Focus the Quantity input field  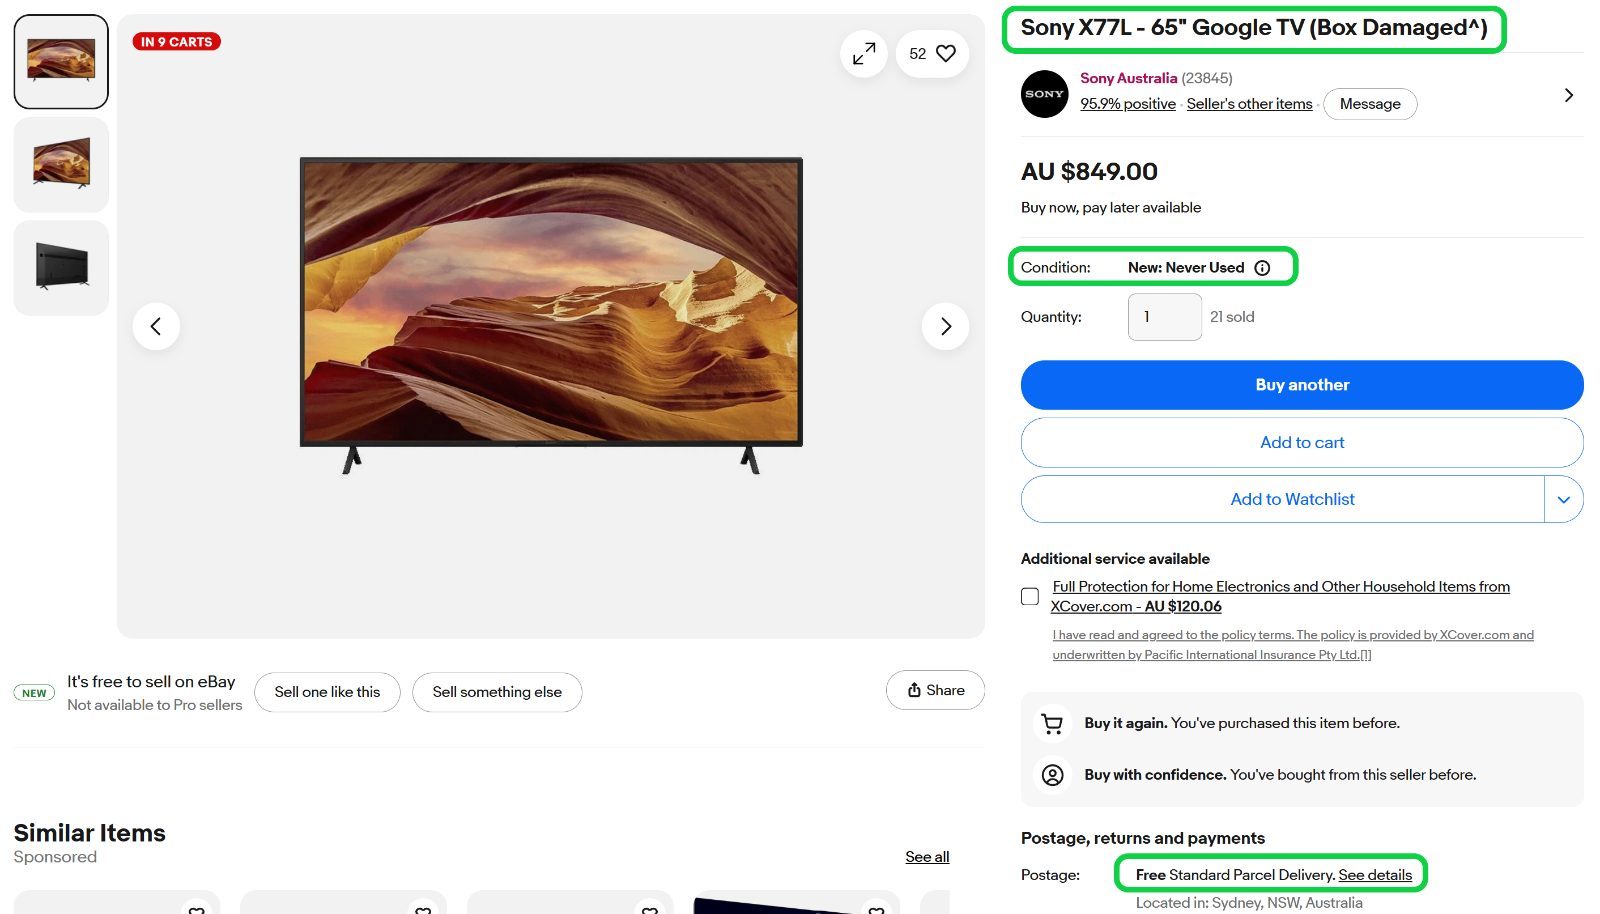[x=1165, y=317]
